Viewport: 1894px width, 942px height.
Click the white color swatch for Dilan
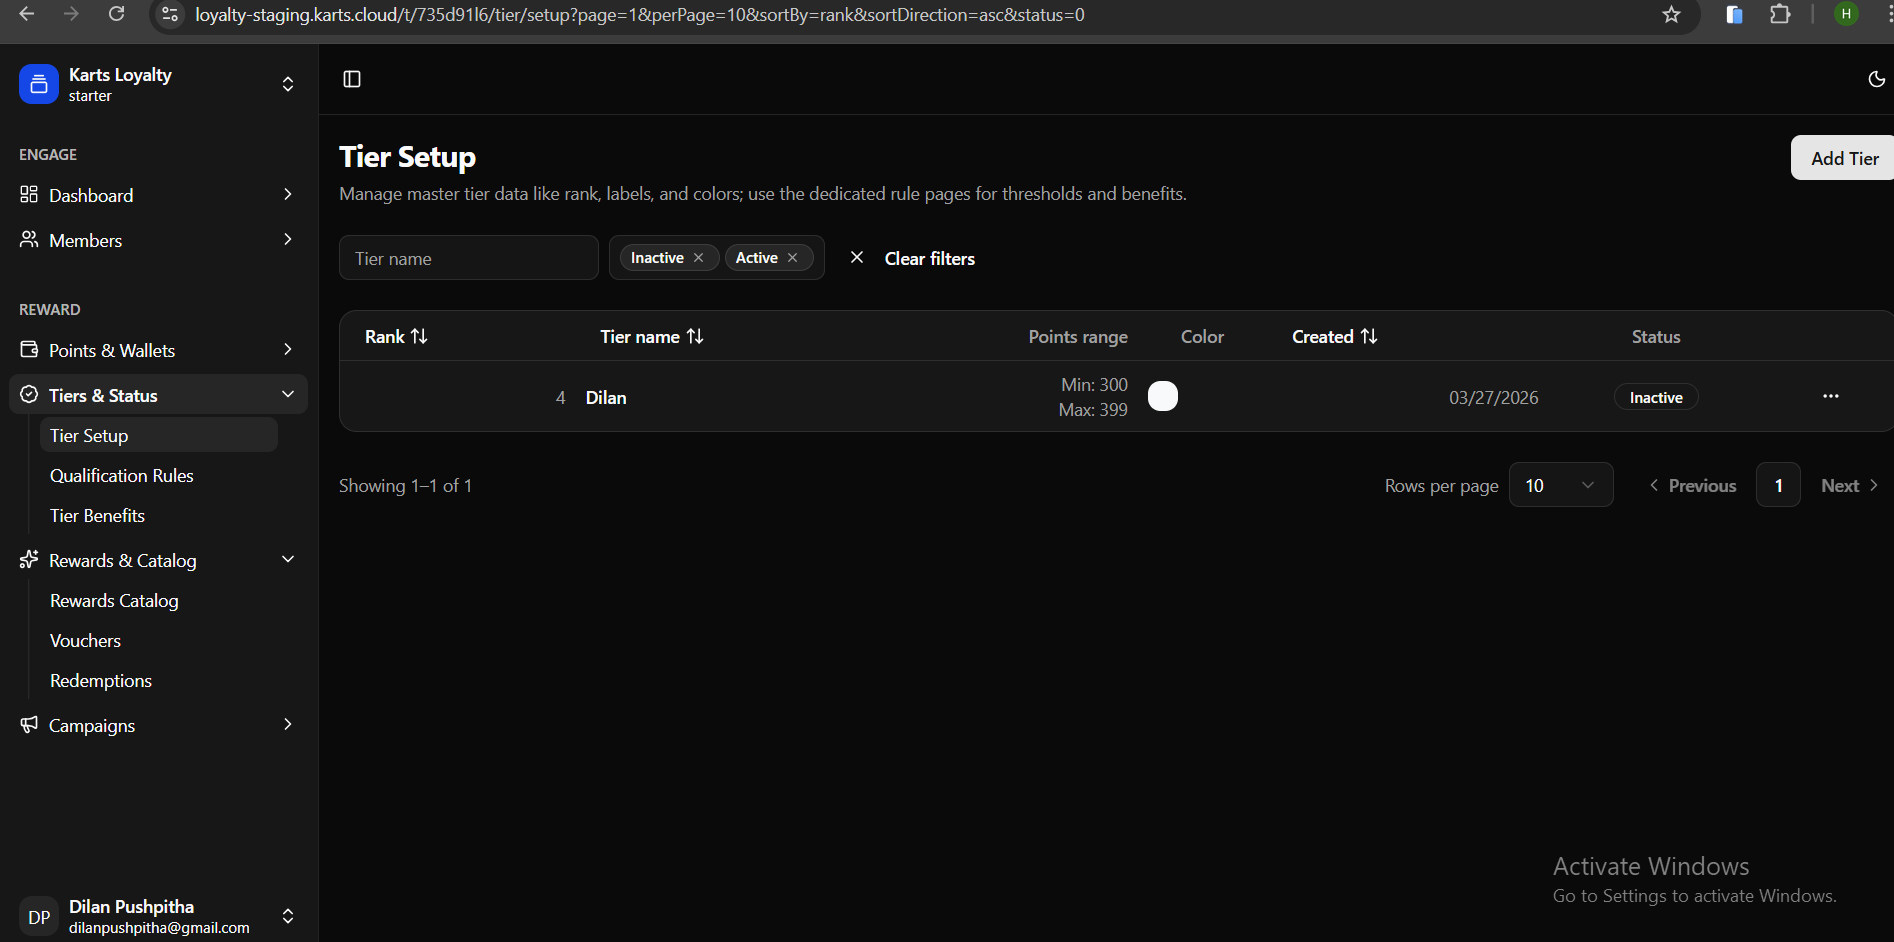1163,397
